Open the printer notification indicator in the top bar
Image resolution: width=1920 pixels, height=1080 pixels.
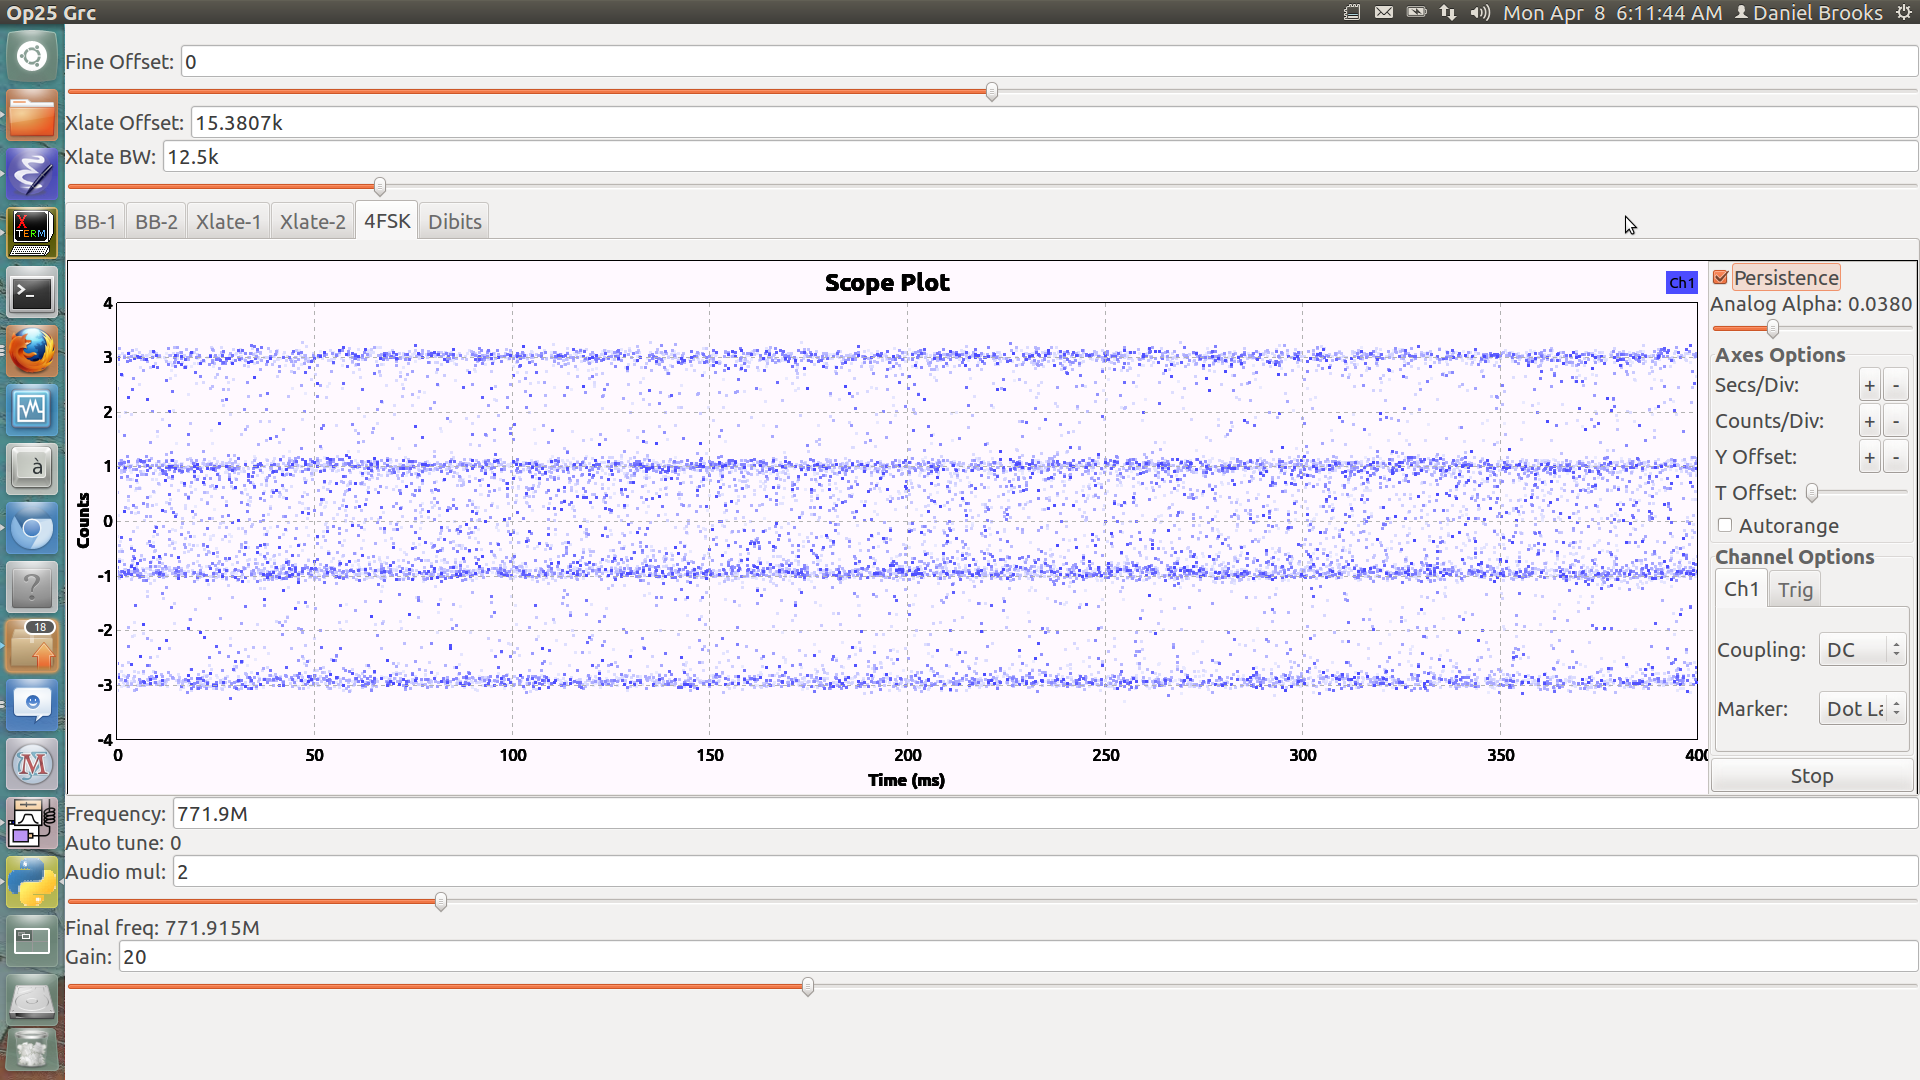(1352, 12)
